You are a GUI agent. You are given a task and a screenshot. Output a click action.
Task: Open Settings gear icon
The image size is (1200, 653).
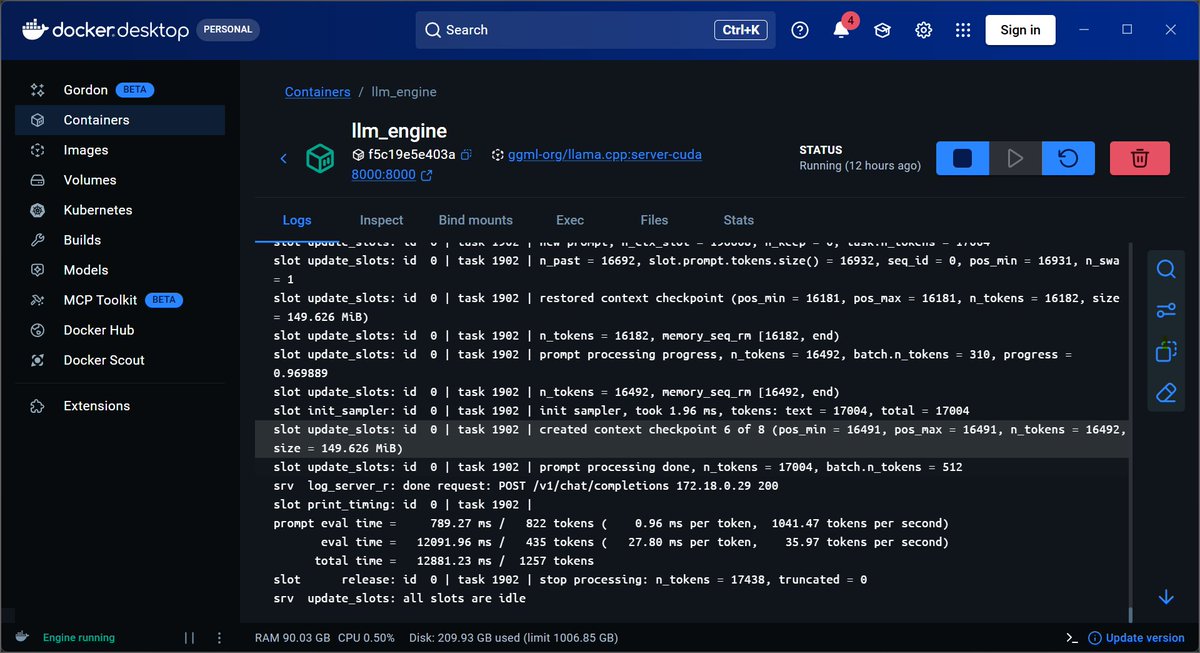tap(923, 30)
